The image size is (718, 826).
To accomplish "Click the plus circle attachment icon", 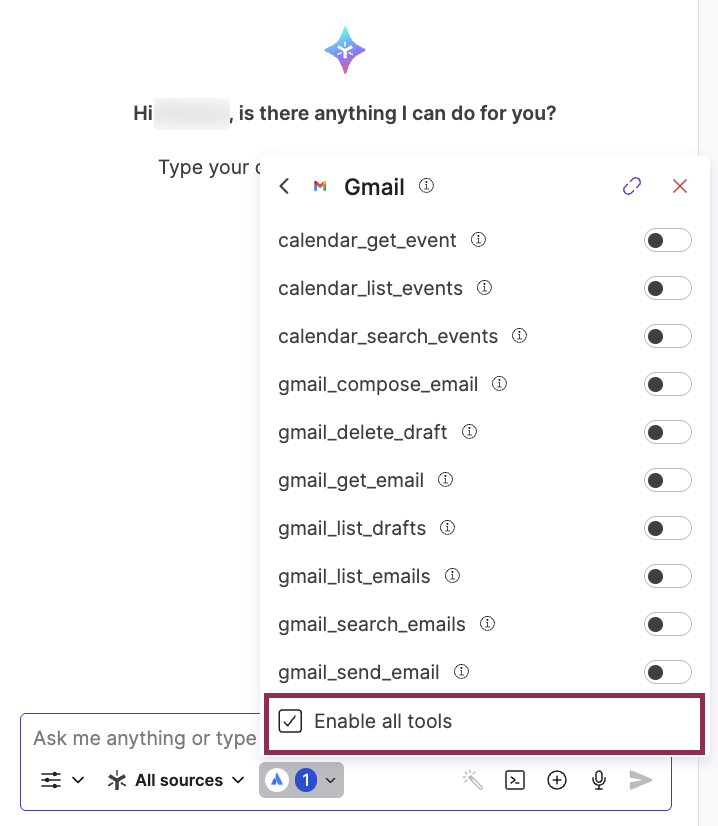I will (557, 780).
